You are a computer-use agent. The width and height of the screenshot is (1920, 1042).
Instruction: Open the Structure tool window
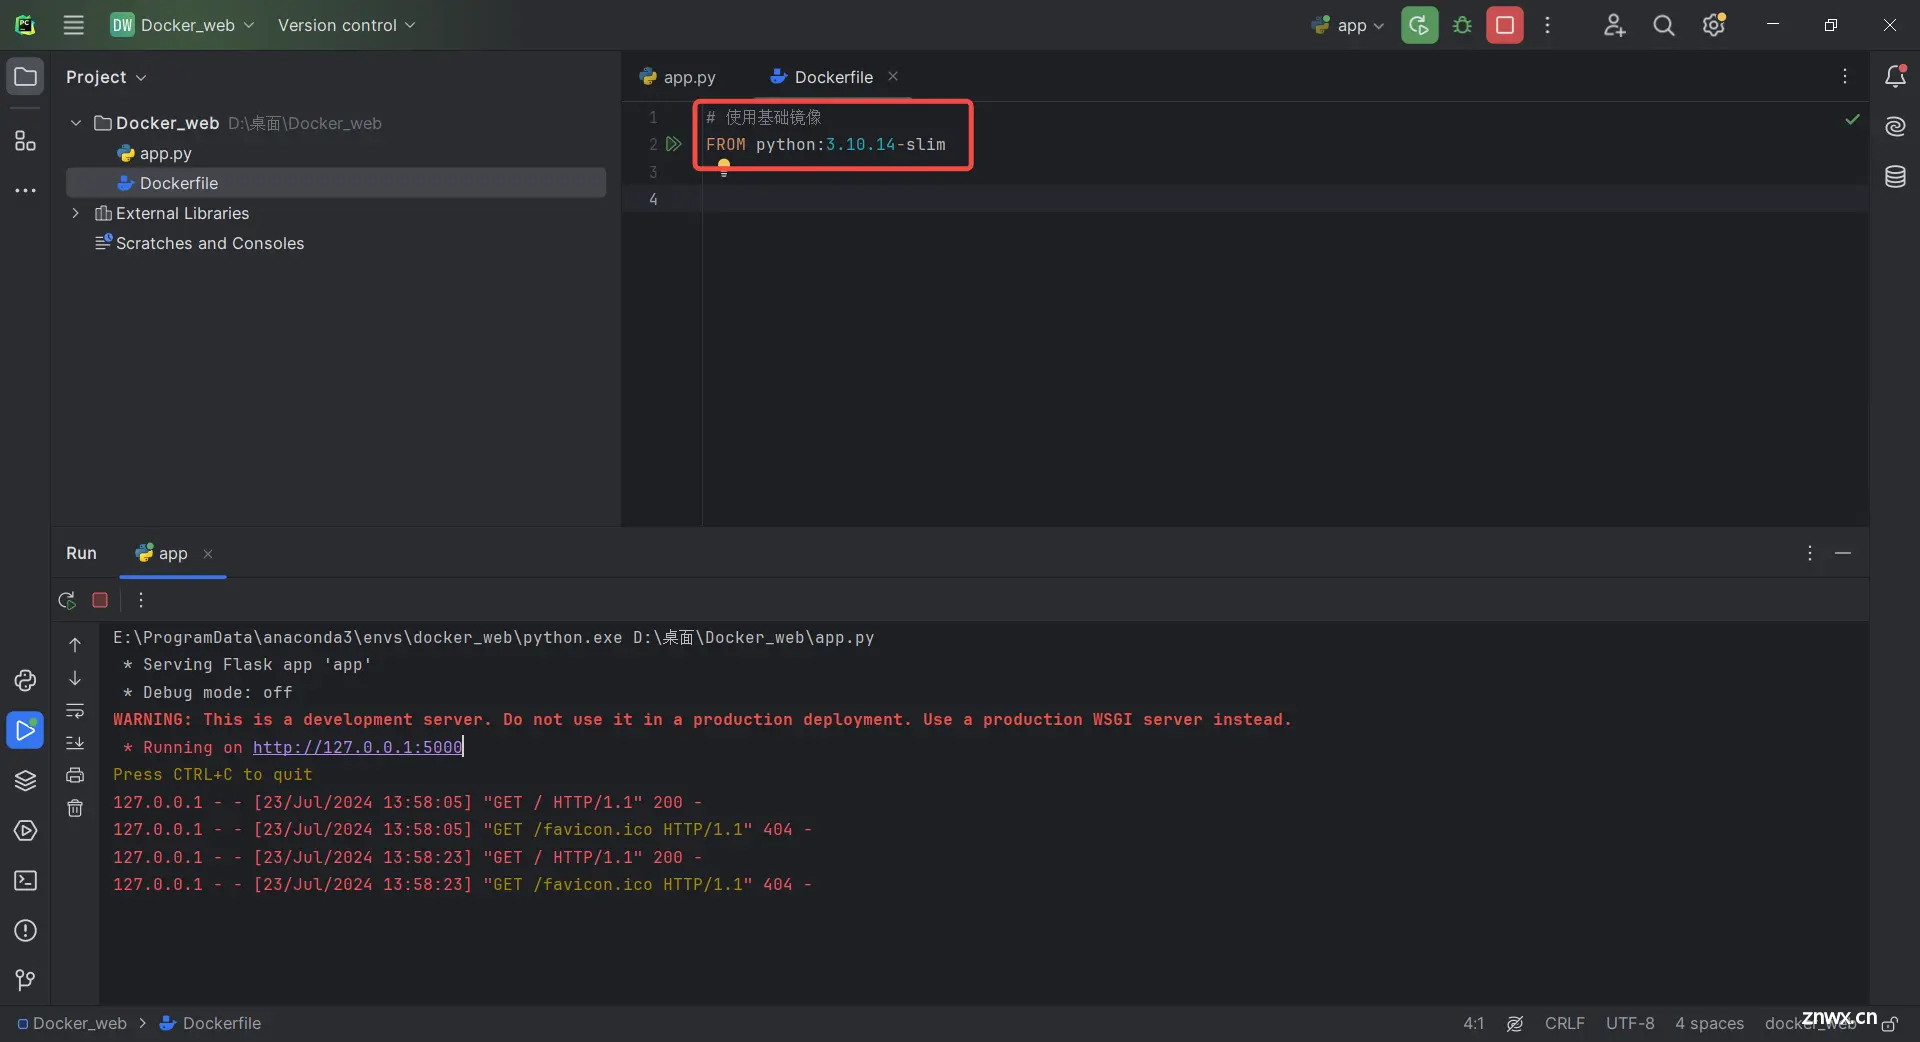(x=25, y=140)
